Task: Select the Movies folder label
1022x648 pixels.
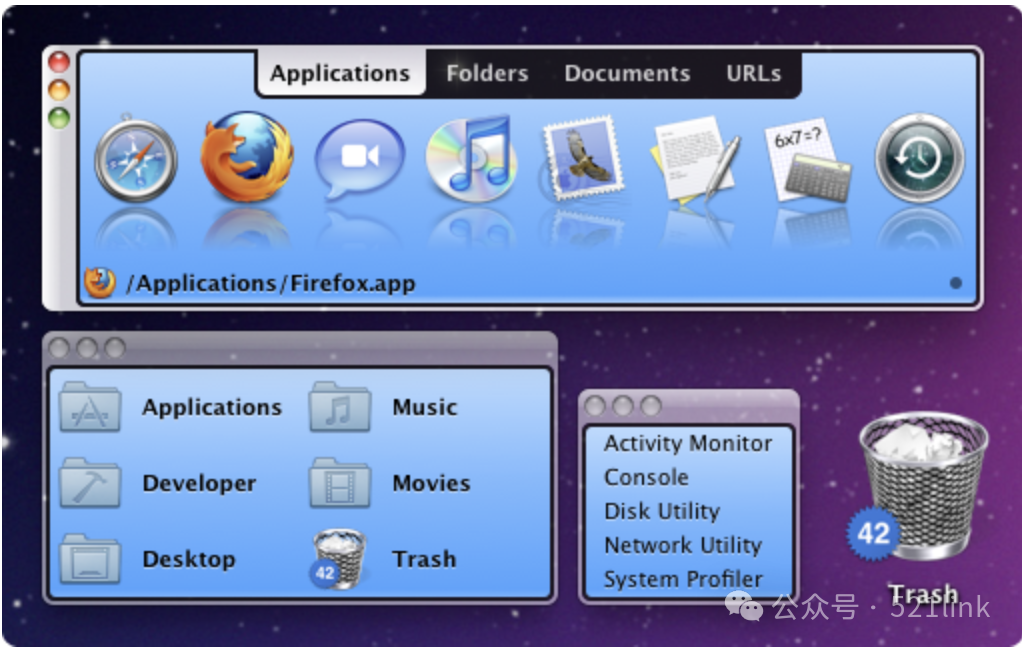Action: click(x=431, y=484)
